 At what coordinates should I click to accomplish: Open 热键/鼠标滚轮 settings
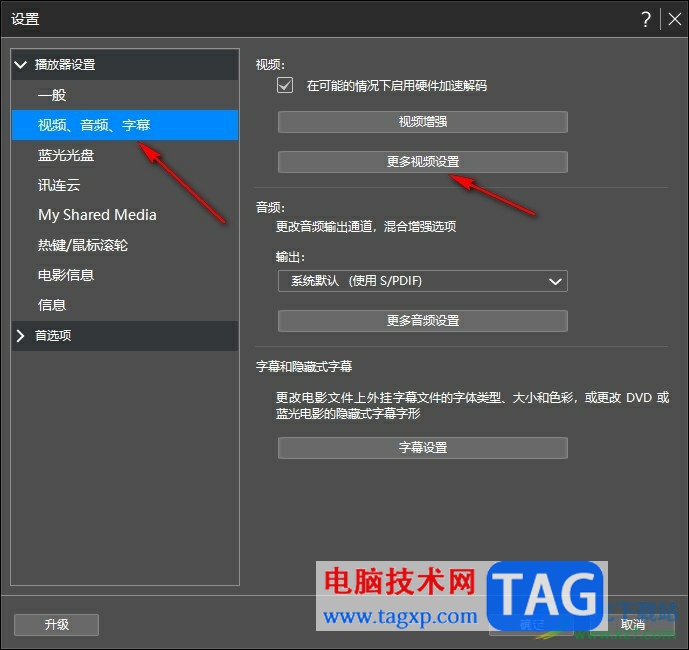point(125,245)
